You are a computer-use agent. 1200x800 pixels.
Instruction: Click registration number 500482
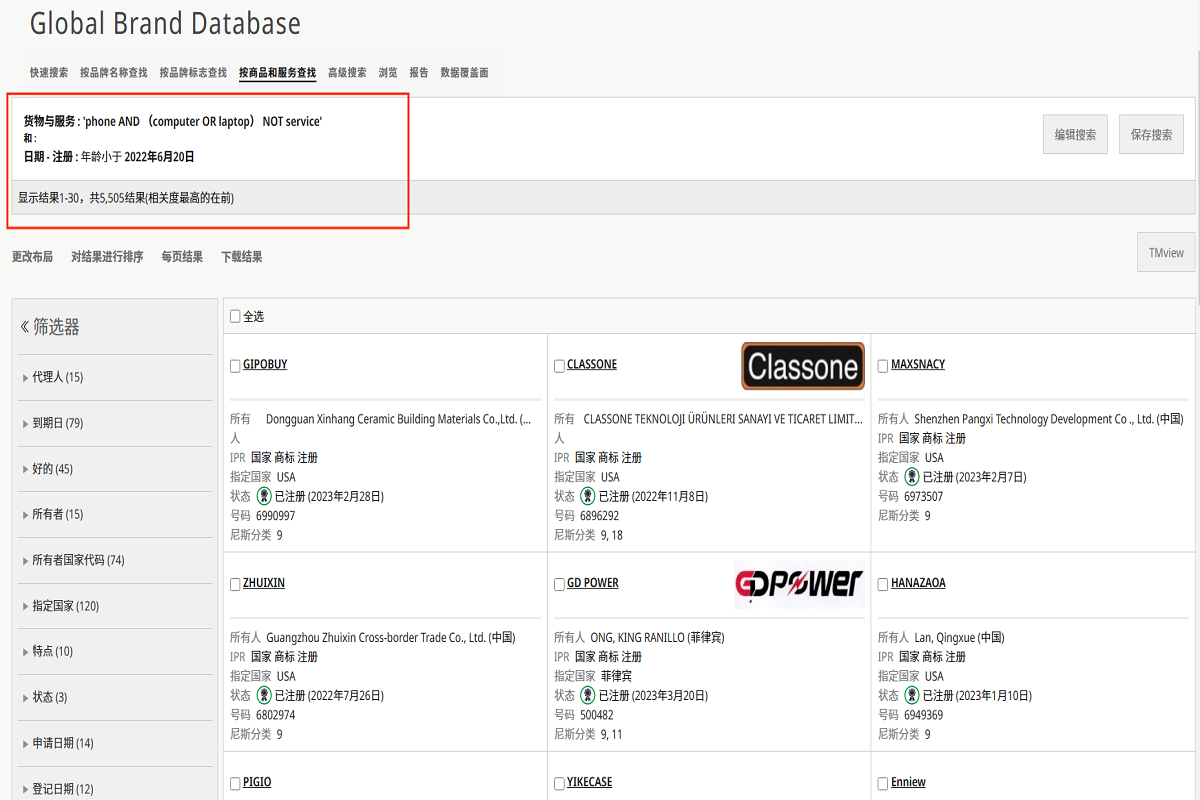point(597,715)
